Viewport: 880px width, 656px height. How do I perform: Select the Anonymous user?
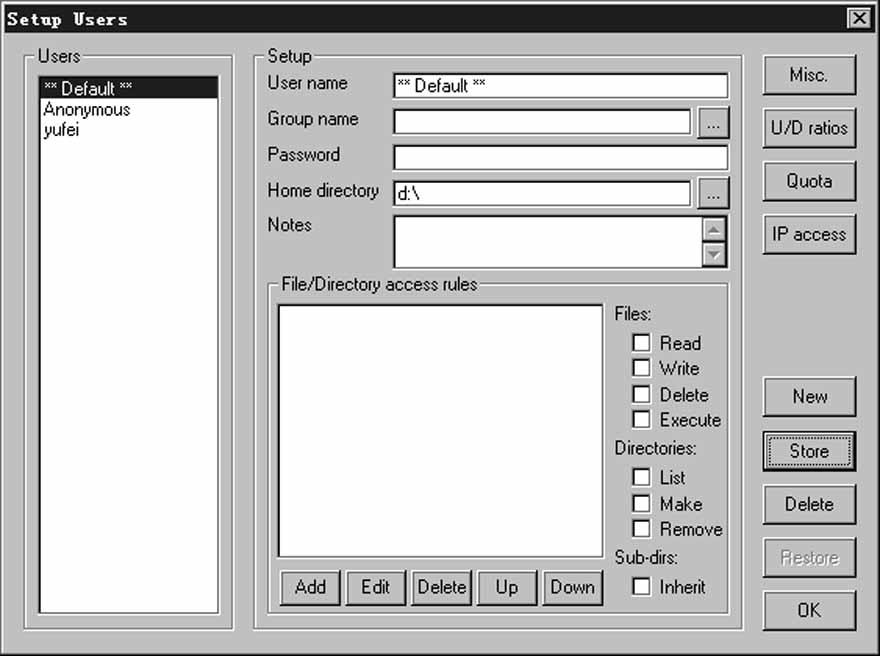click(x=129, y=109)
